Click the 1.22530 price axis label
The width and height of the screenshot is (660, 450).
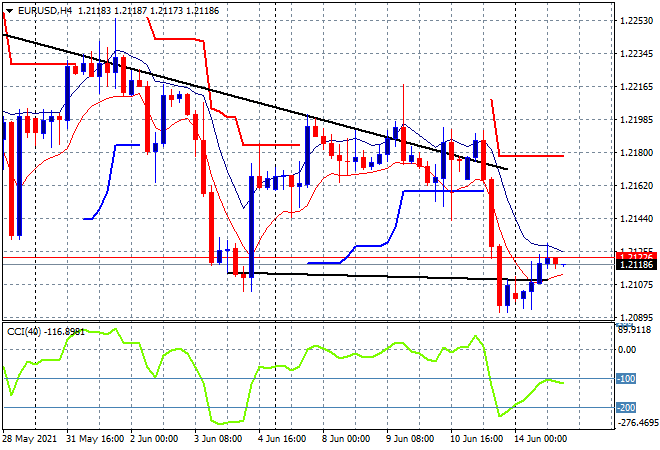[x=637, y=21]
